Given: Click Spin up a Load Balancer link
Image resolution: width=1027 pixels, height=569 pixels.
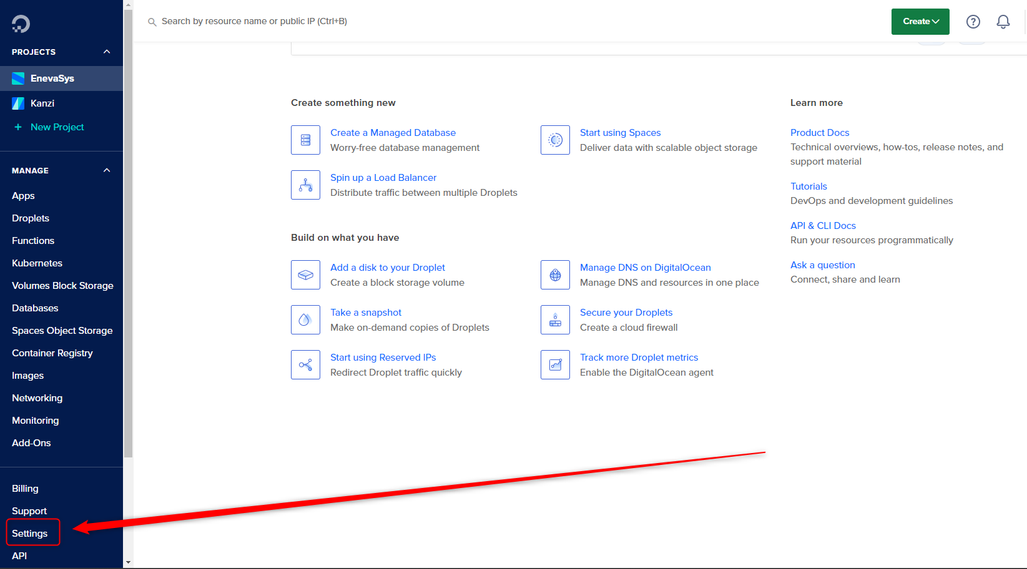Looking at the screenshot, I should (383, 177).
